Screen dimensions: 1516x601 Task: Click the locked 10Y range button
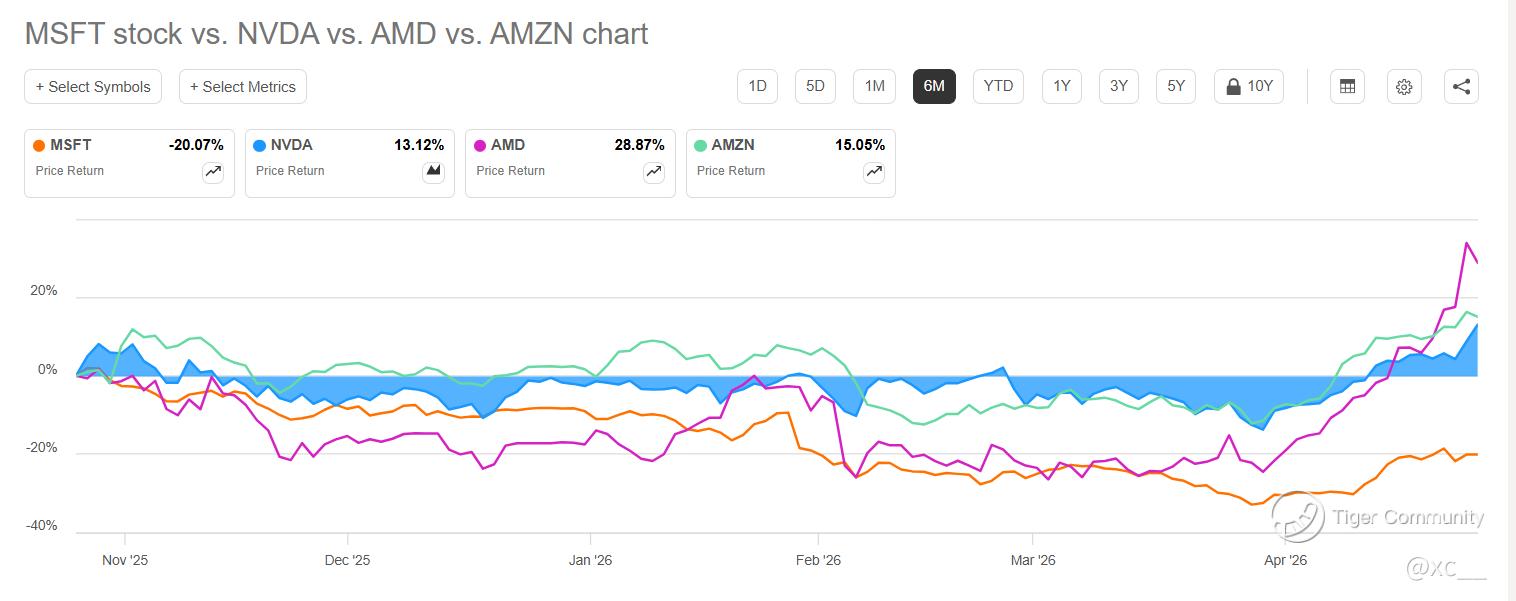1249,86
